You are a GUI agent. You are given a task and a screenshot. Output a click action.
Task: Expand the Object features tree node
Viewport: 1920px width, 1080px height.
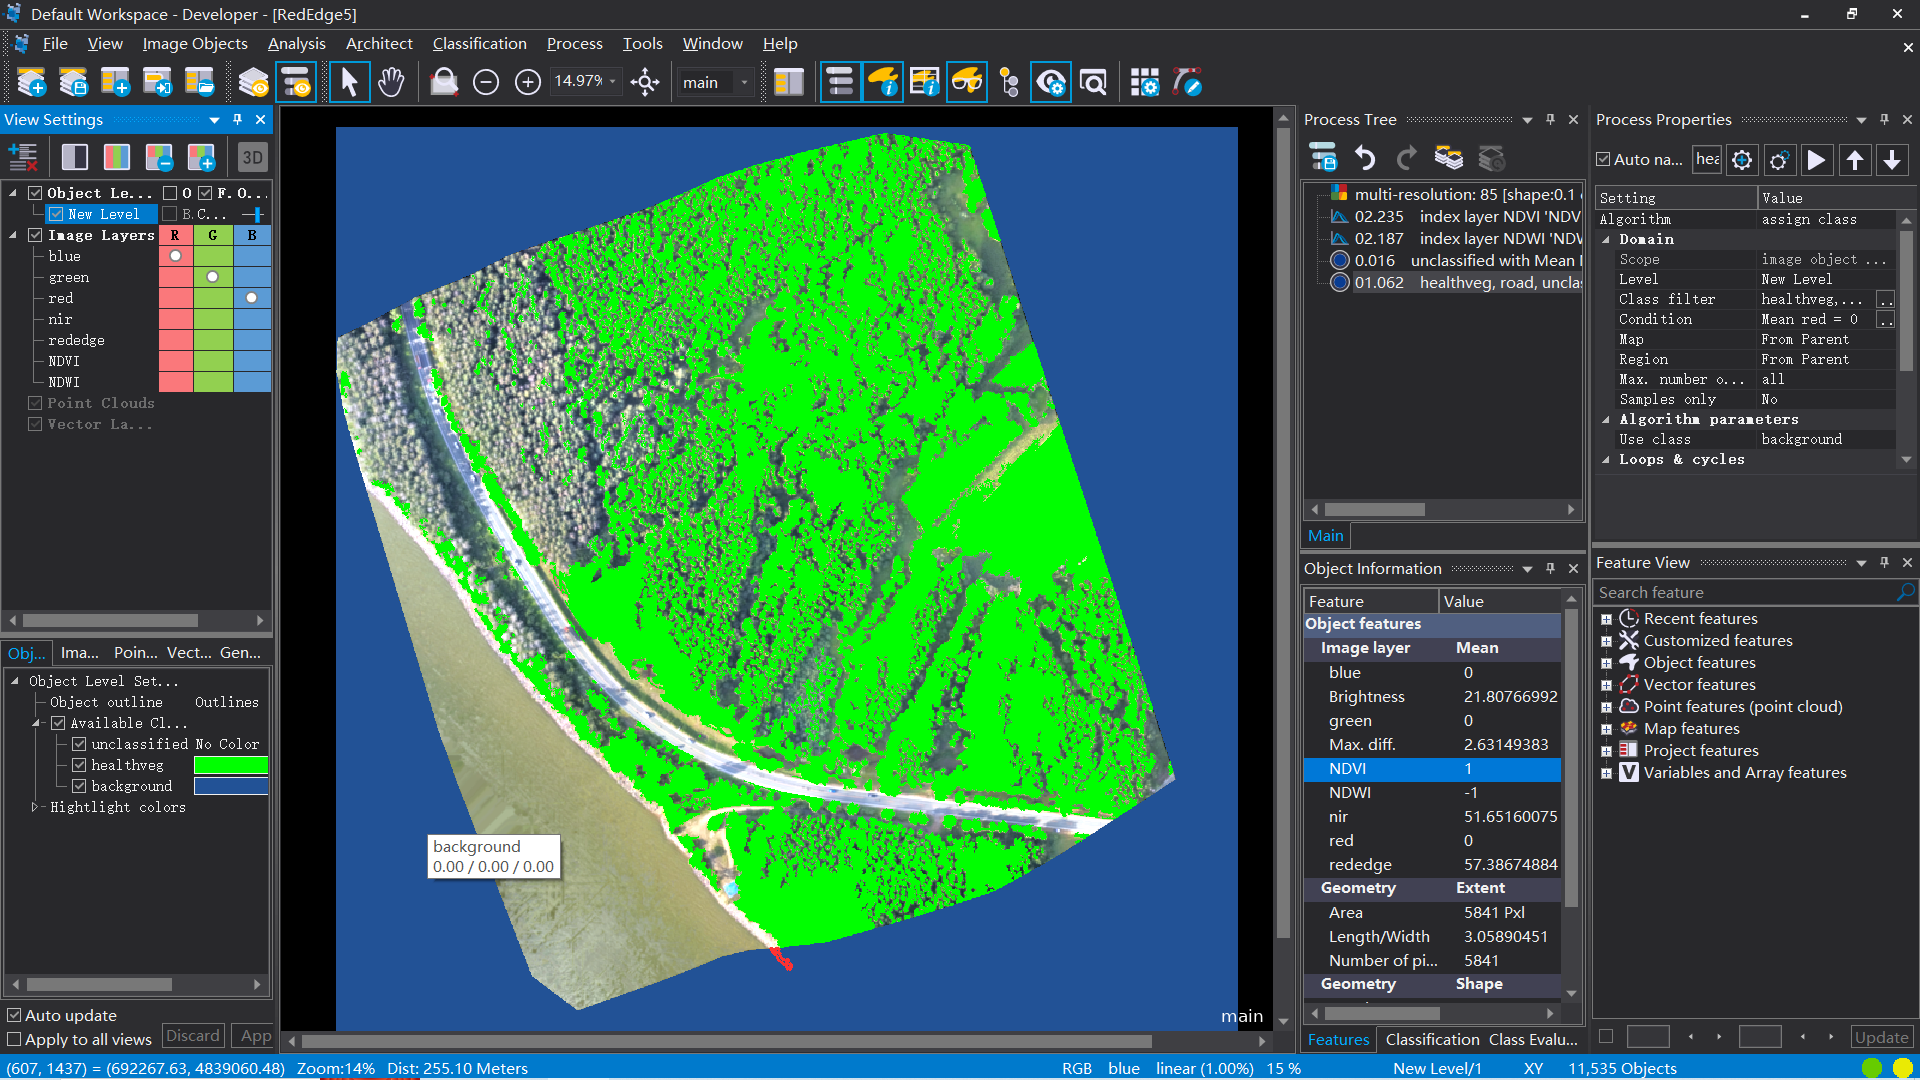pyautogui.click(x=1606, y=663)
